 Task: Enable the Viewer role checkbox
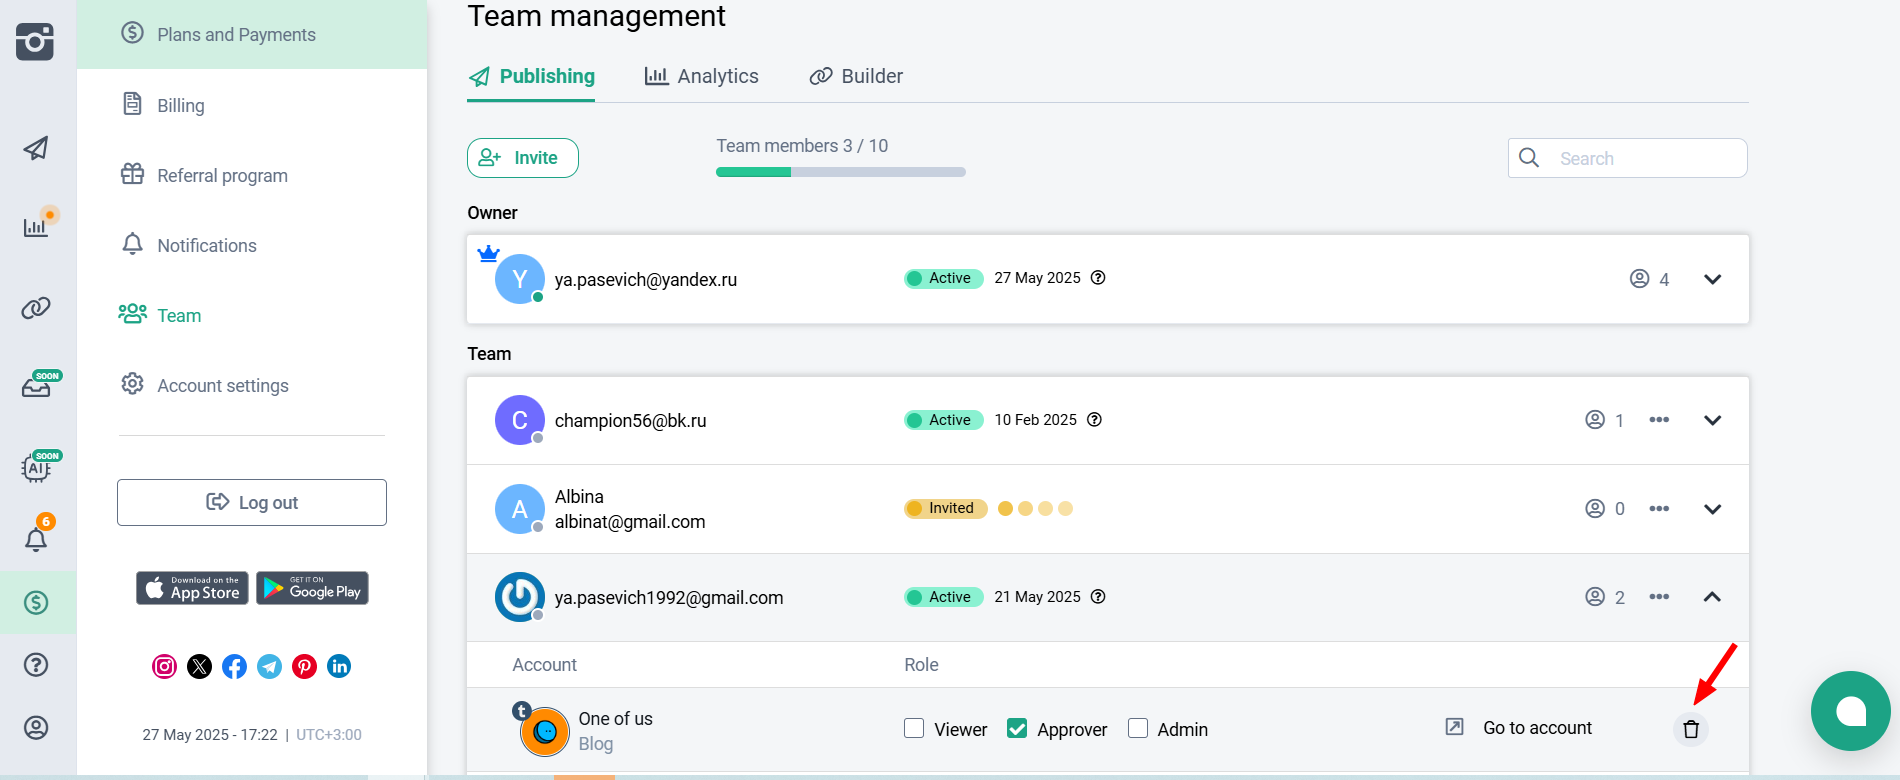point(914,729)
